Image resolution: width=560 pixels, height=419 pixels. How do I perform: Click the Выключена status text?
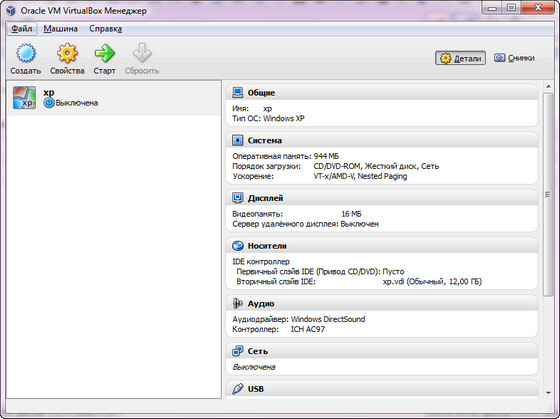click(x=76, y=103)
